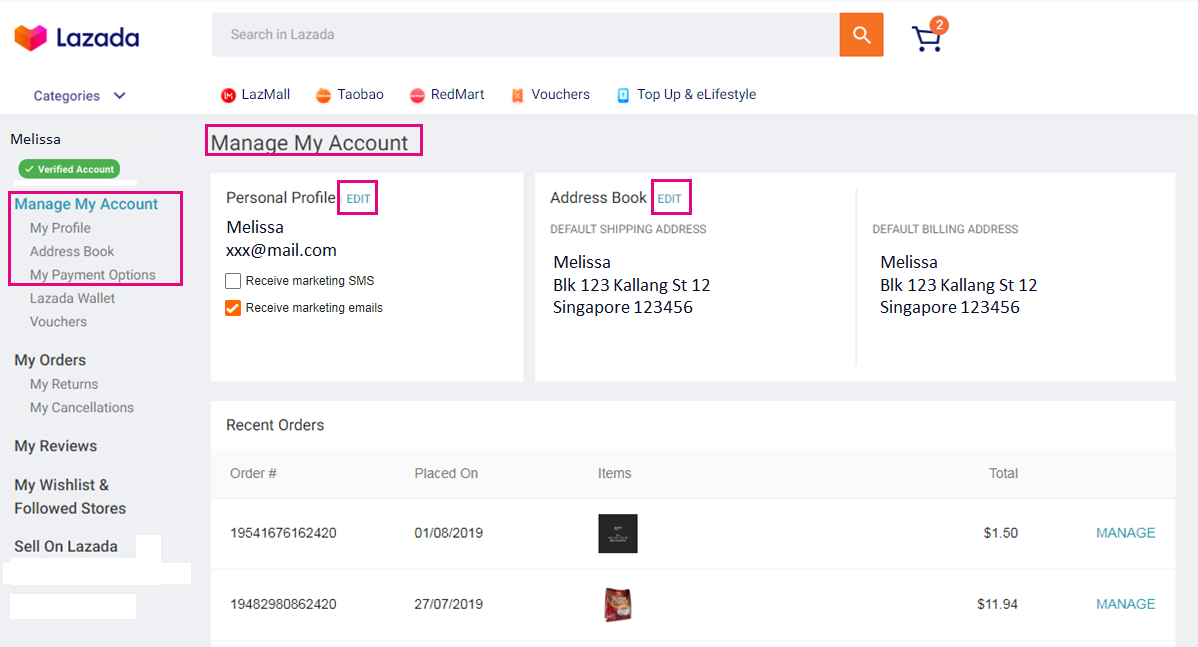
Task: Click order number 19541676162420
Action: (x=283, y=533)
